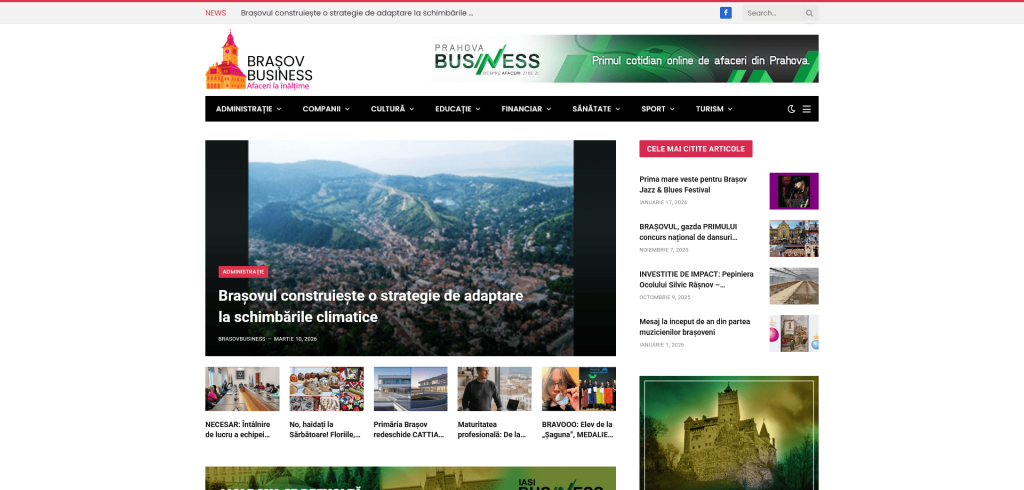Image resolution: width=1024 pixels, height=490 pixels.
Task: Open the Companii menu item
Action: click(321, 109)
